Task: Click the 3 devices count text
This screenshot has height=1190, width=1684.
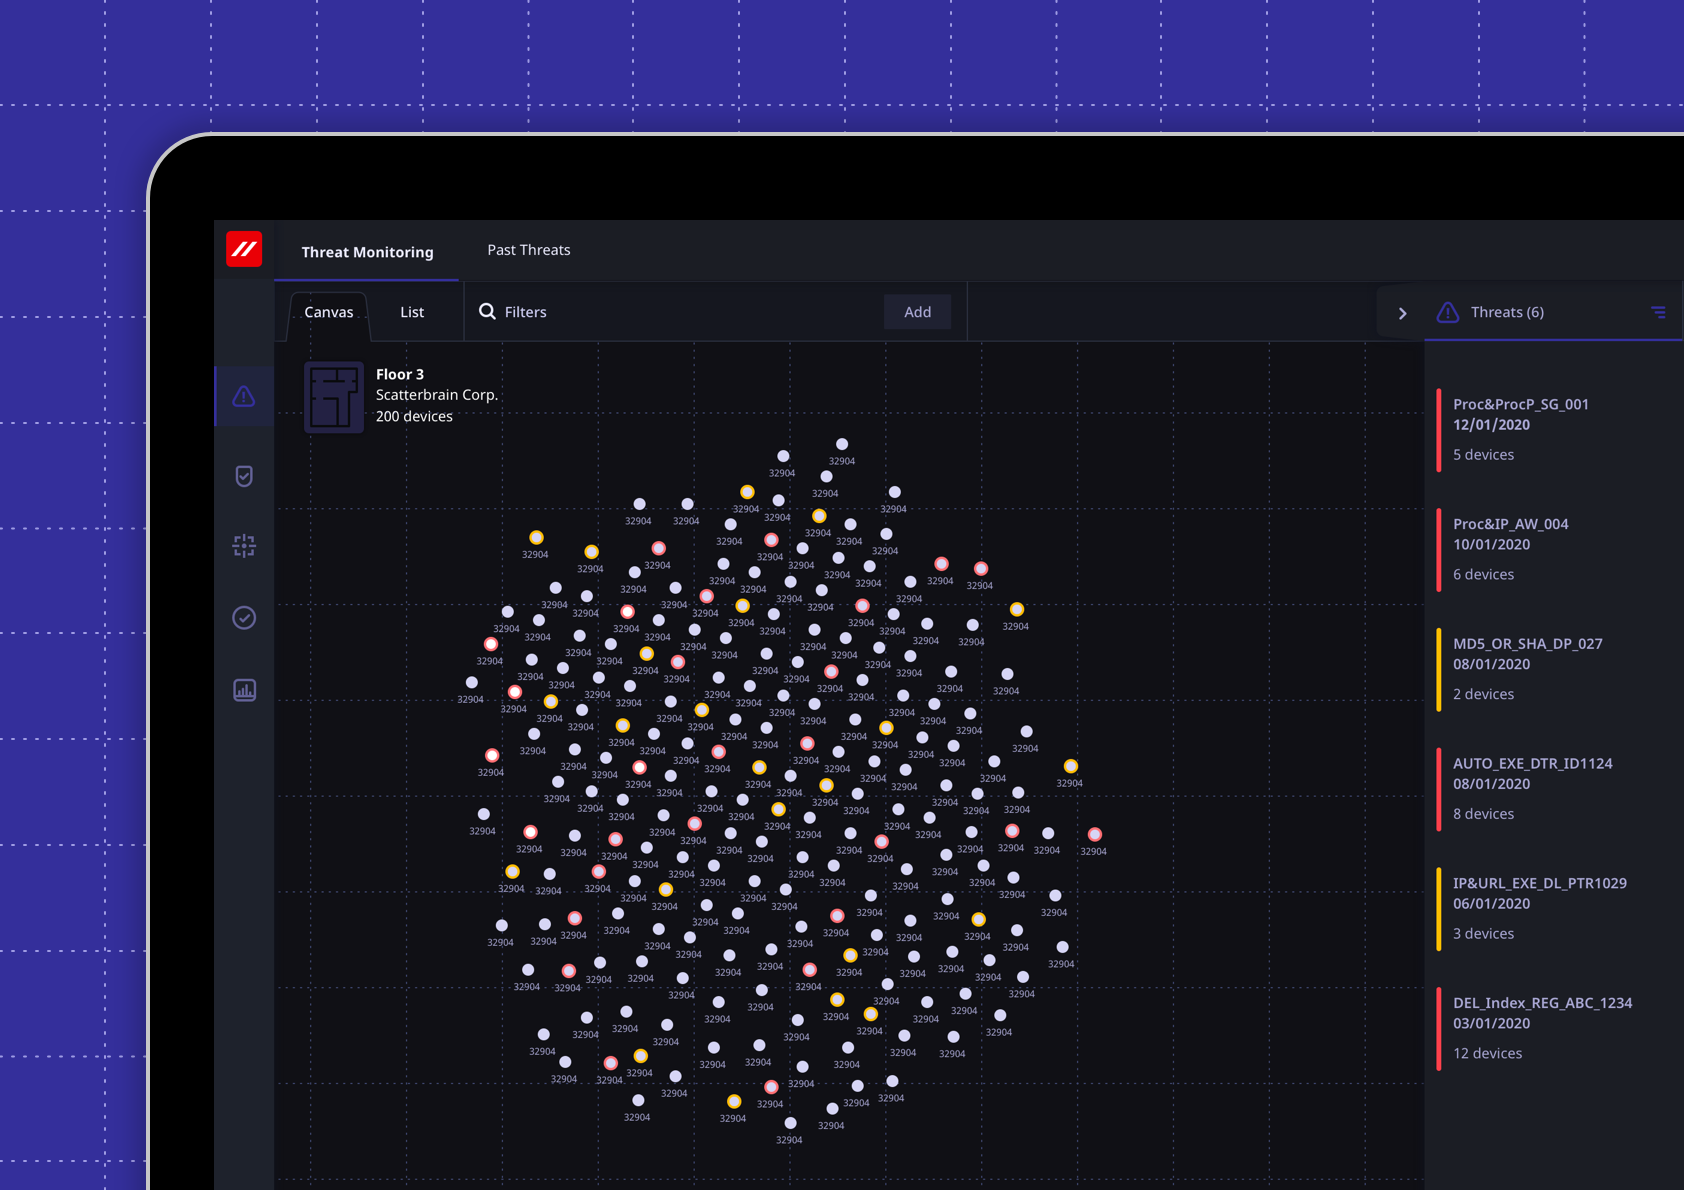Action: click(x=1483, y=934)
